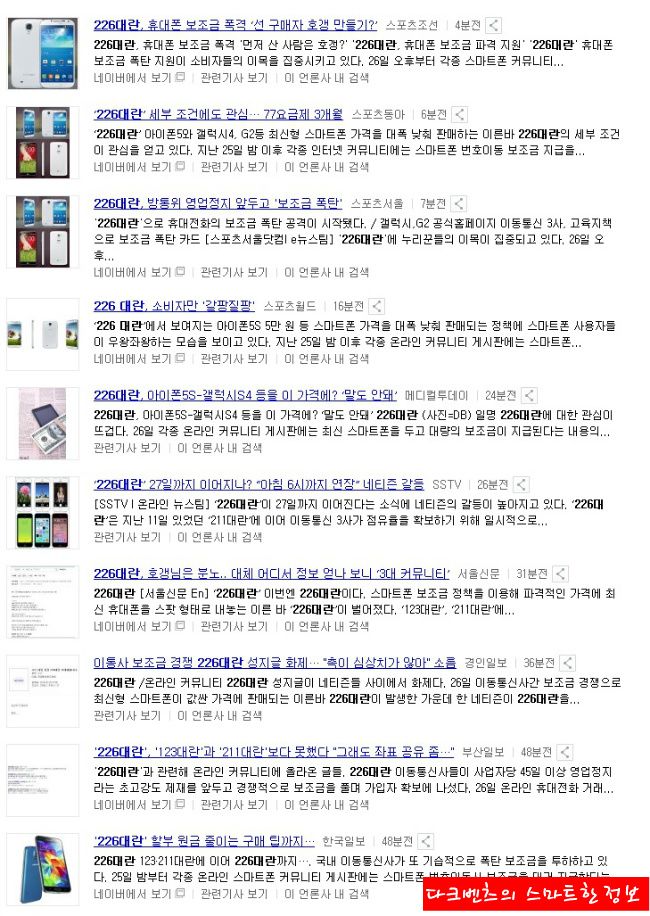
Task: Open headline '226 대란, 소비자만 갈팡질팡'
Action: click(174, 306)
